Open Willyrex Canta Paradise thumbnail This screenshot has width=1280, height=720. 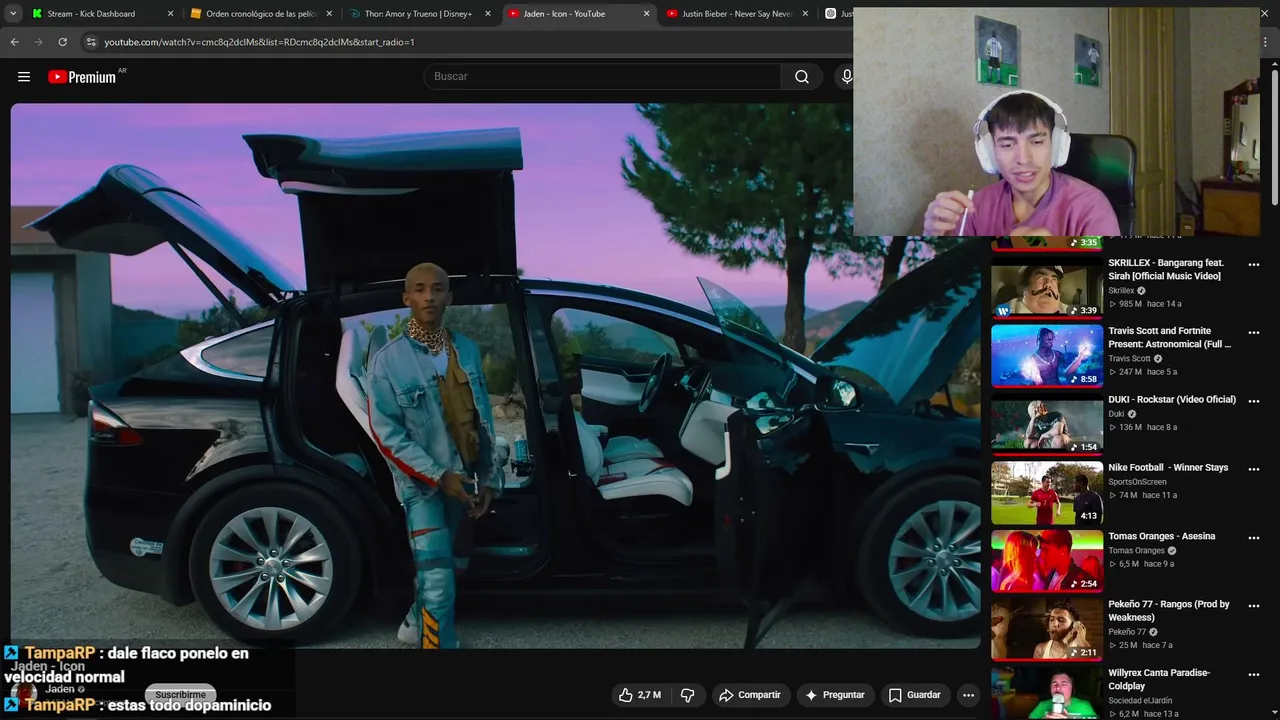(1047, 693)
